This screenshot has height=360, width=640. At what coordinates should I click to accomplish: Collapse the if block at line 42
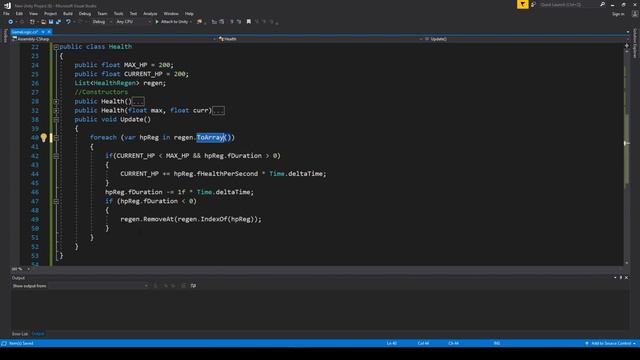pos(56,156)
